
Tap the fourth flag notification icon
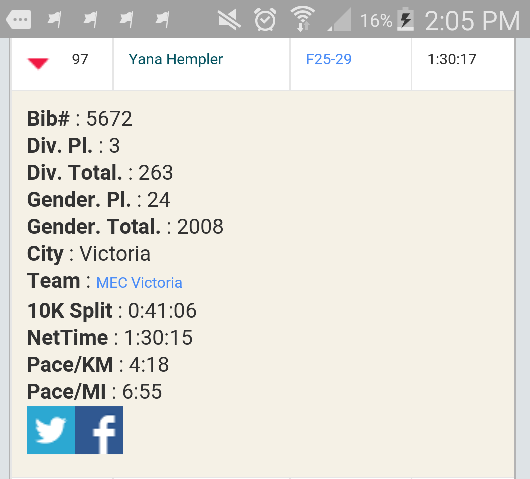[163, 19]
